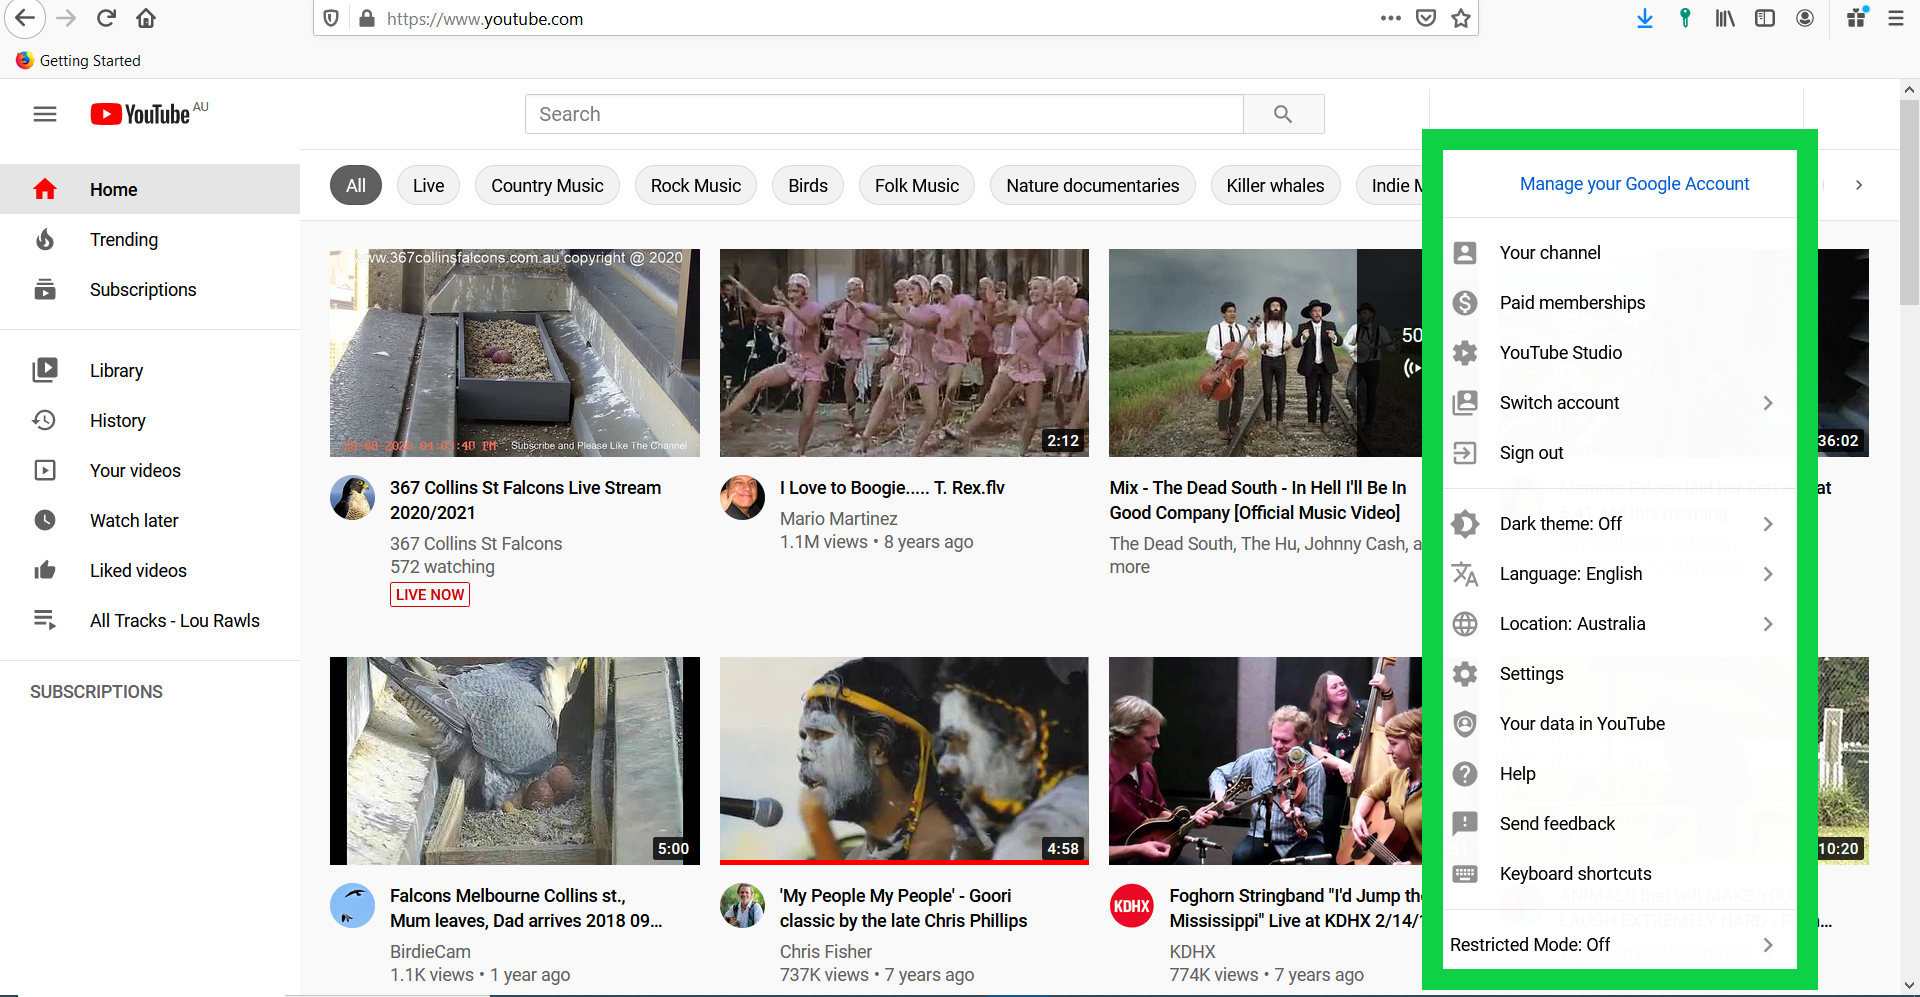Click the History sidebar icon
This screenshot has height=997, width=1920.
pyautogui.click(x=45, y=420)
